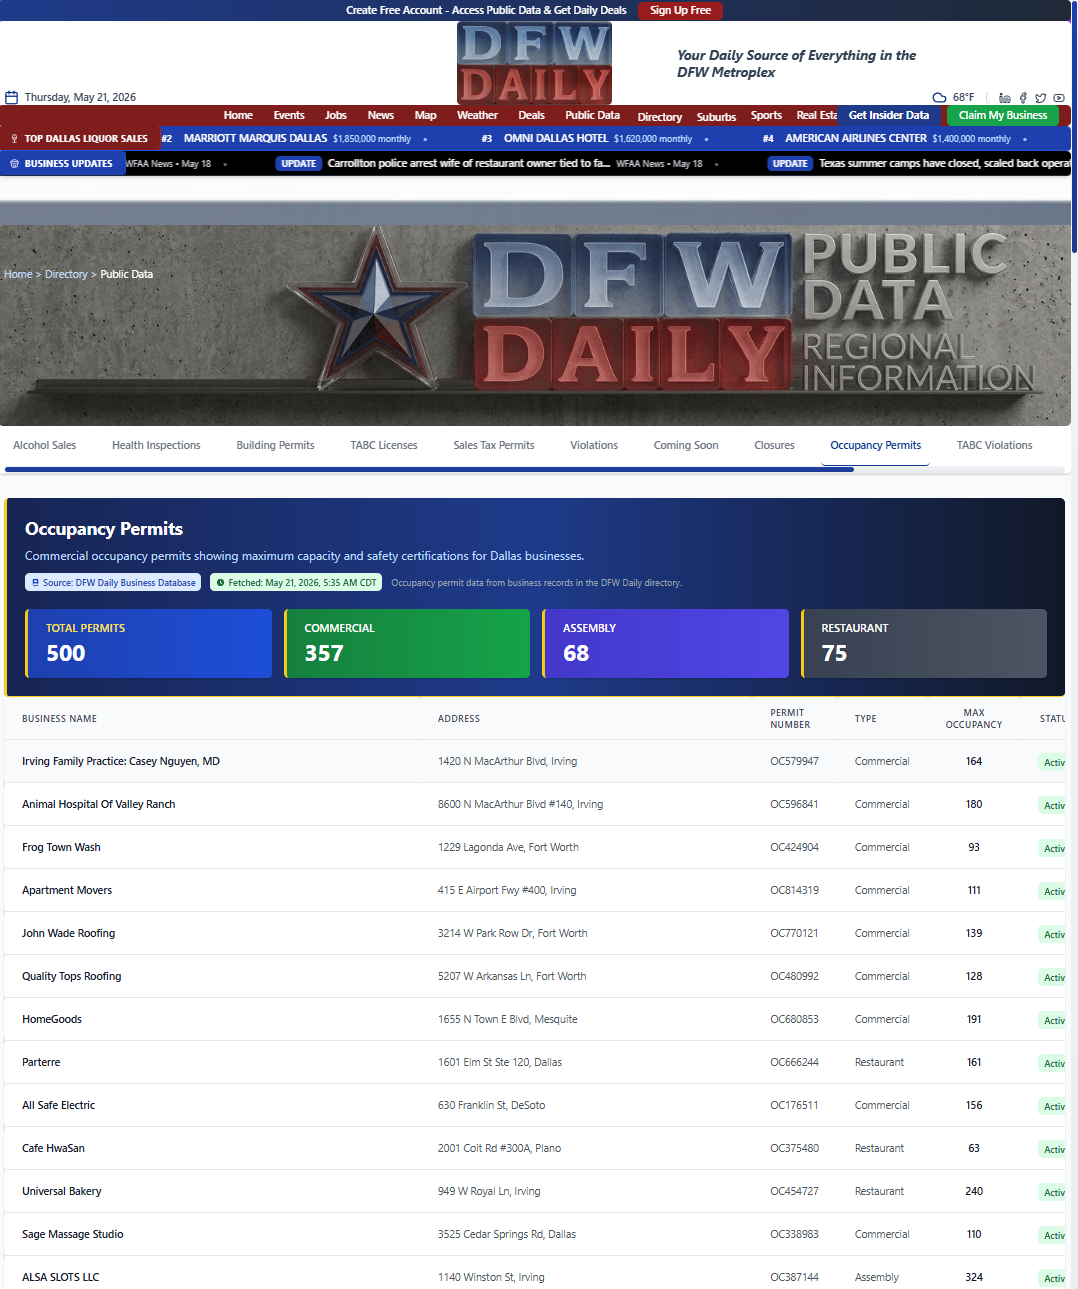Click the Business Updates ticker icon

coord(14,163)
